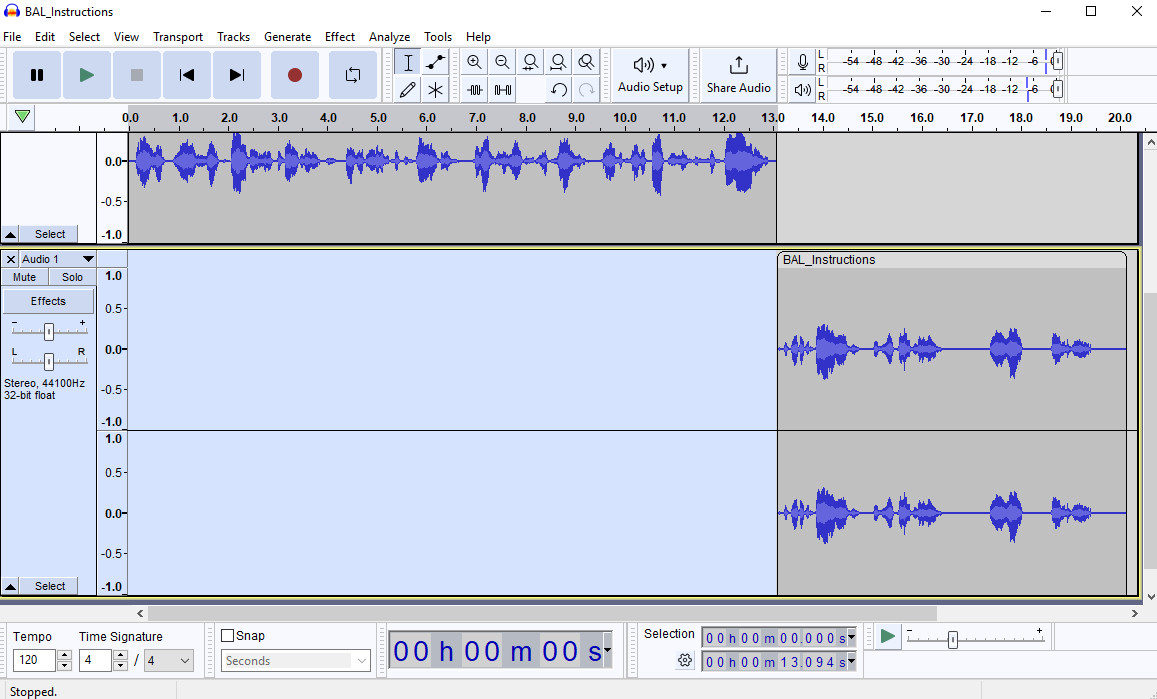The height and width of the screenshot is (699, 1157).
Task: Open the Analyze menu
Action: pos(389,37)
